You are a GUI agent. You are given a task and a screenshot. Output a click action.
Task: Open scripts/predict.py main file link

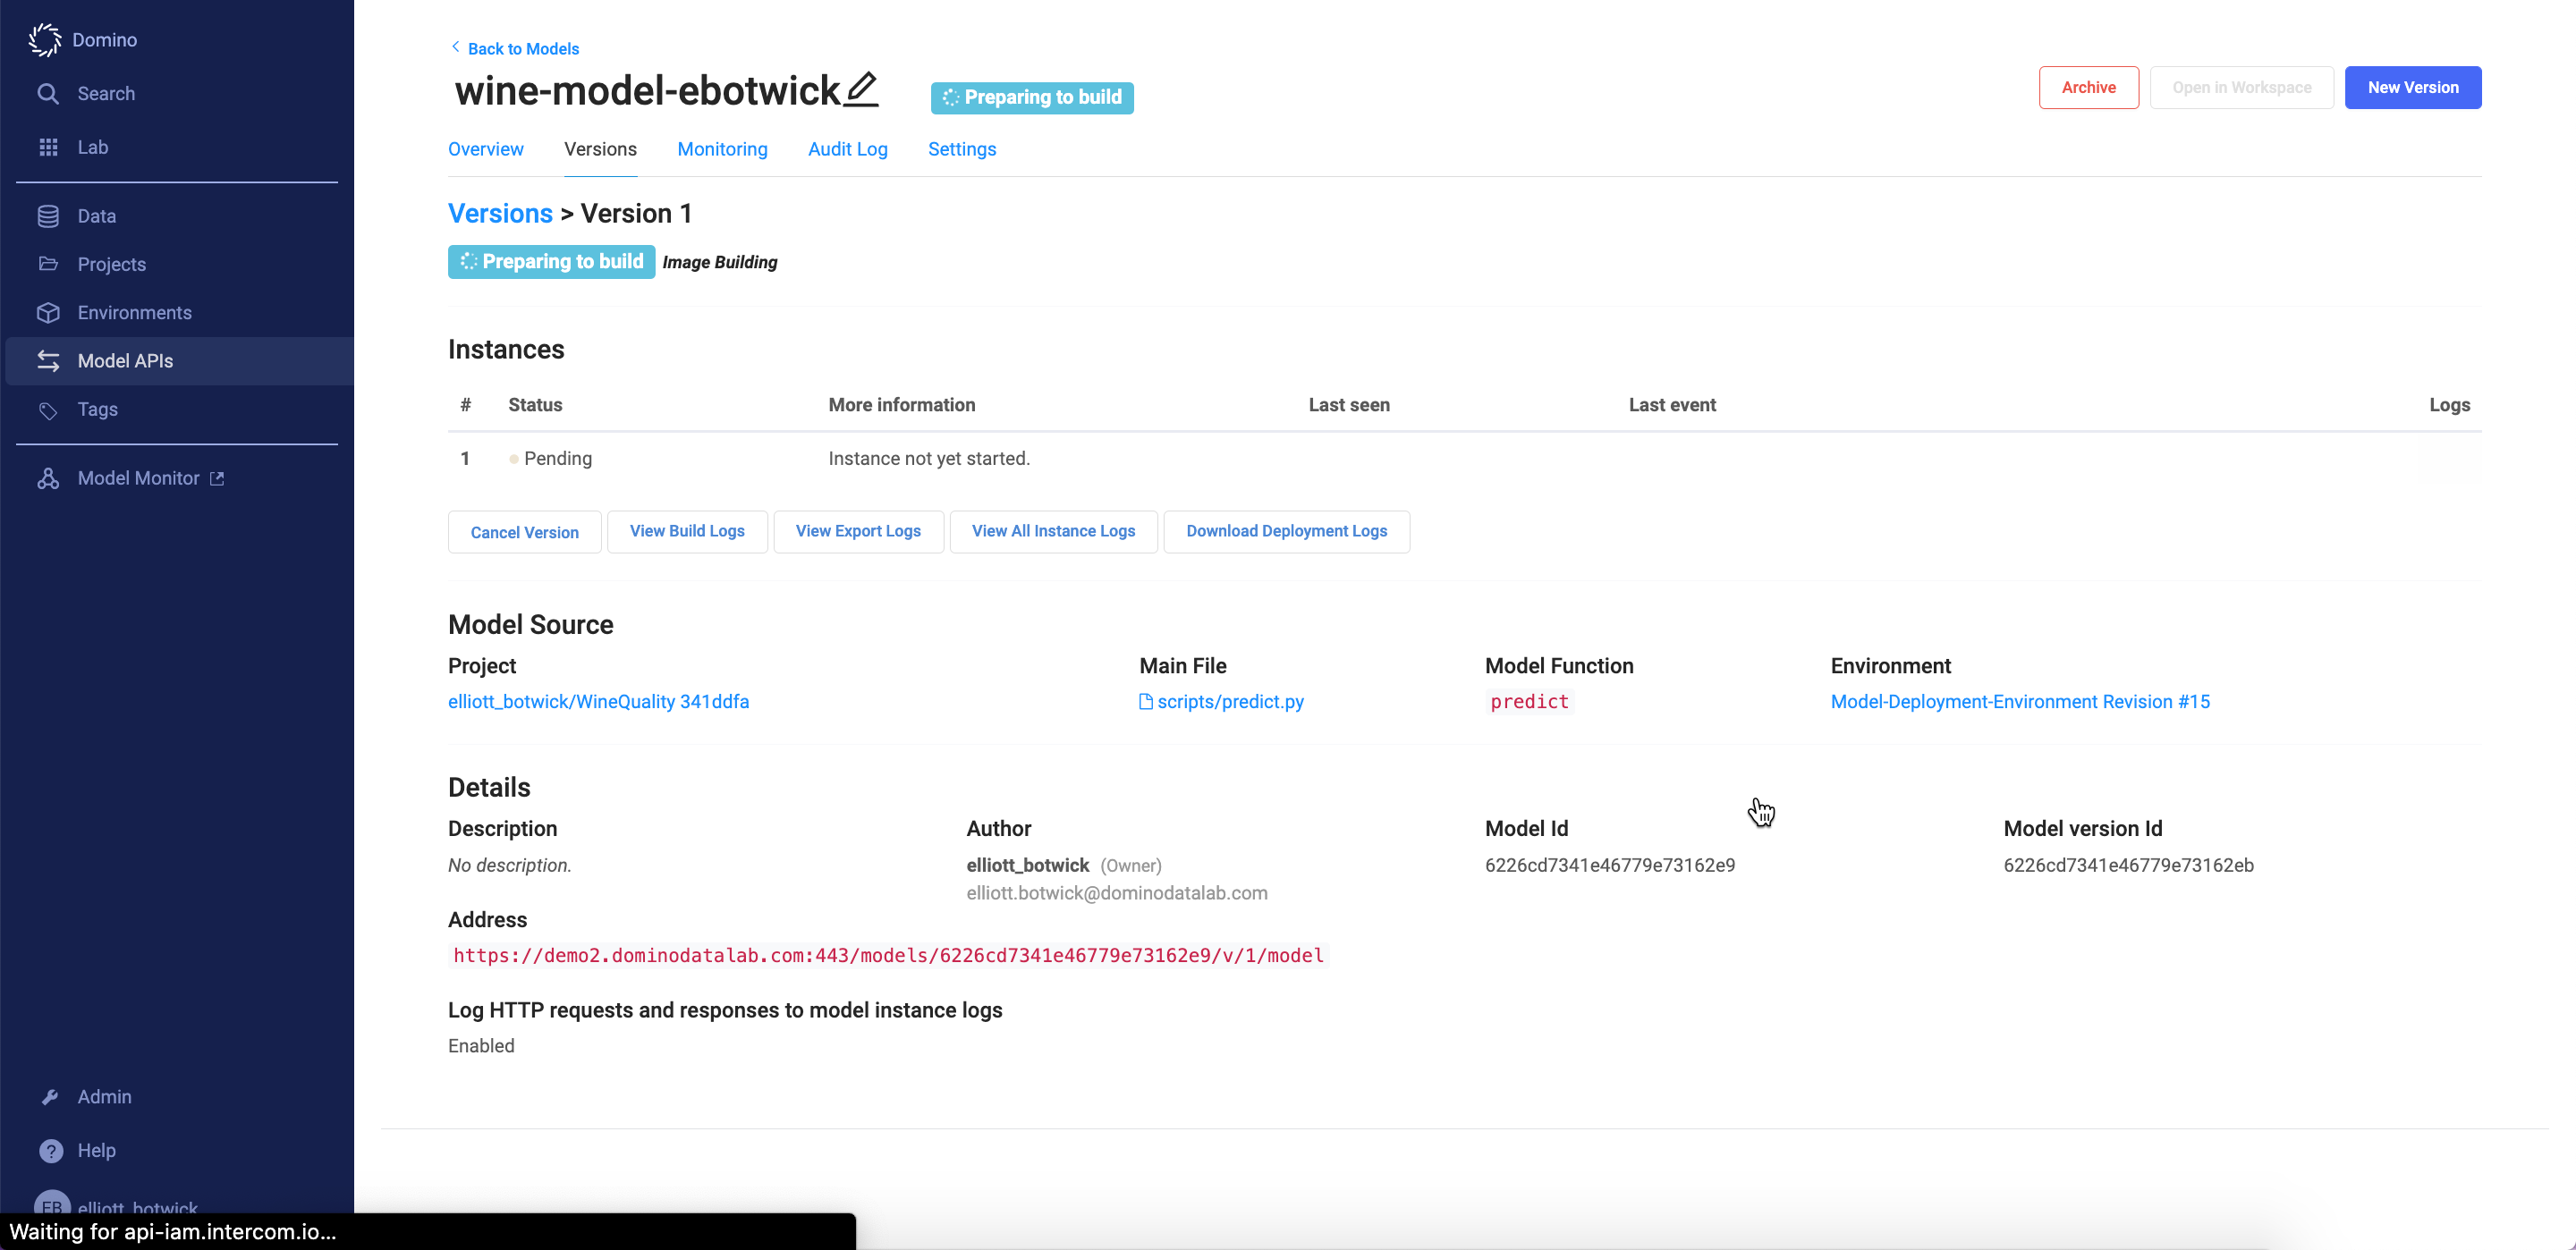pos(1229,702)
